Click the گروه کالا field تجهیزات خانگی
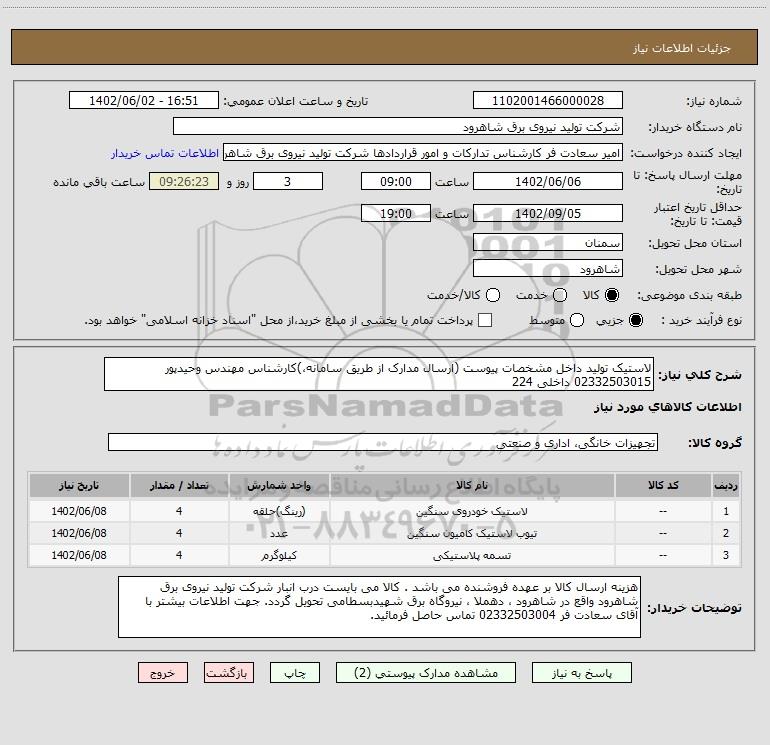The image size is (770, 745). (383, 442)
